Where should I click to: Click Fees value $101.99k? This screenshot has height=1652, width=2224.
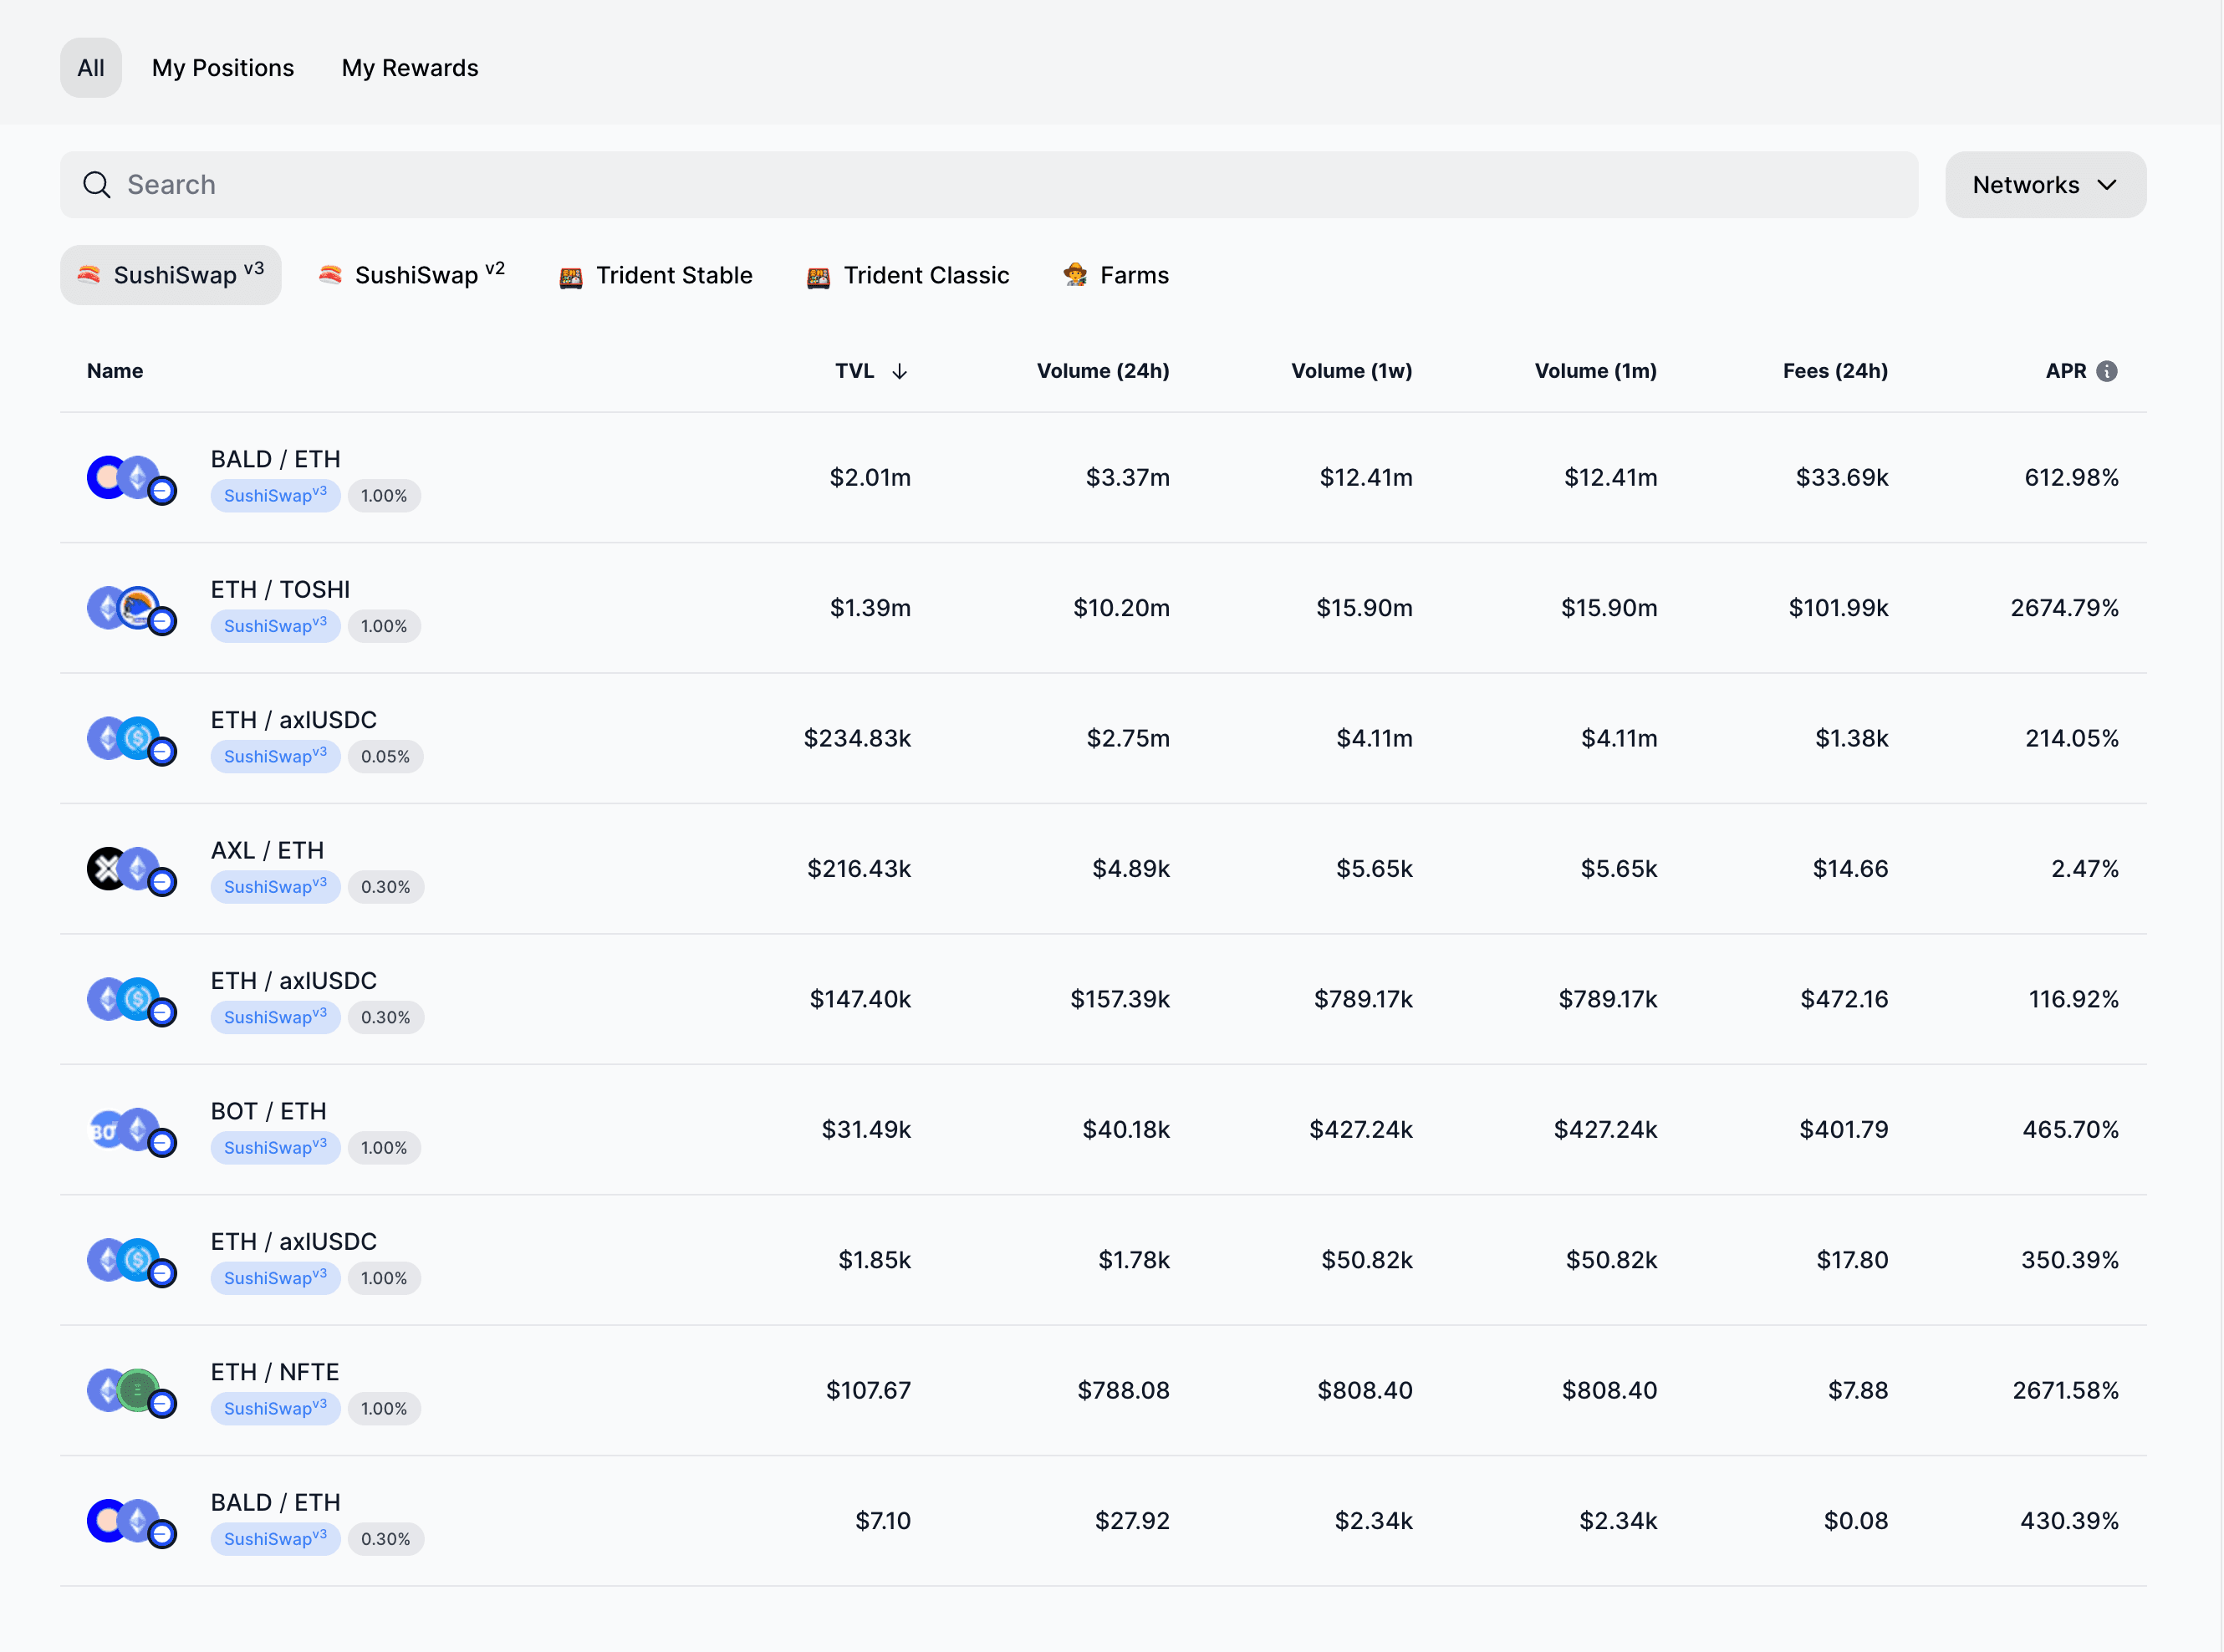pos(1838,608)
